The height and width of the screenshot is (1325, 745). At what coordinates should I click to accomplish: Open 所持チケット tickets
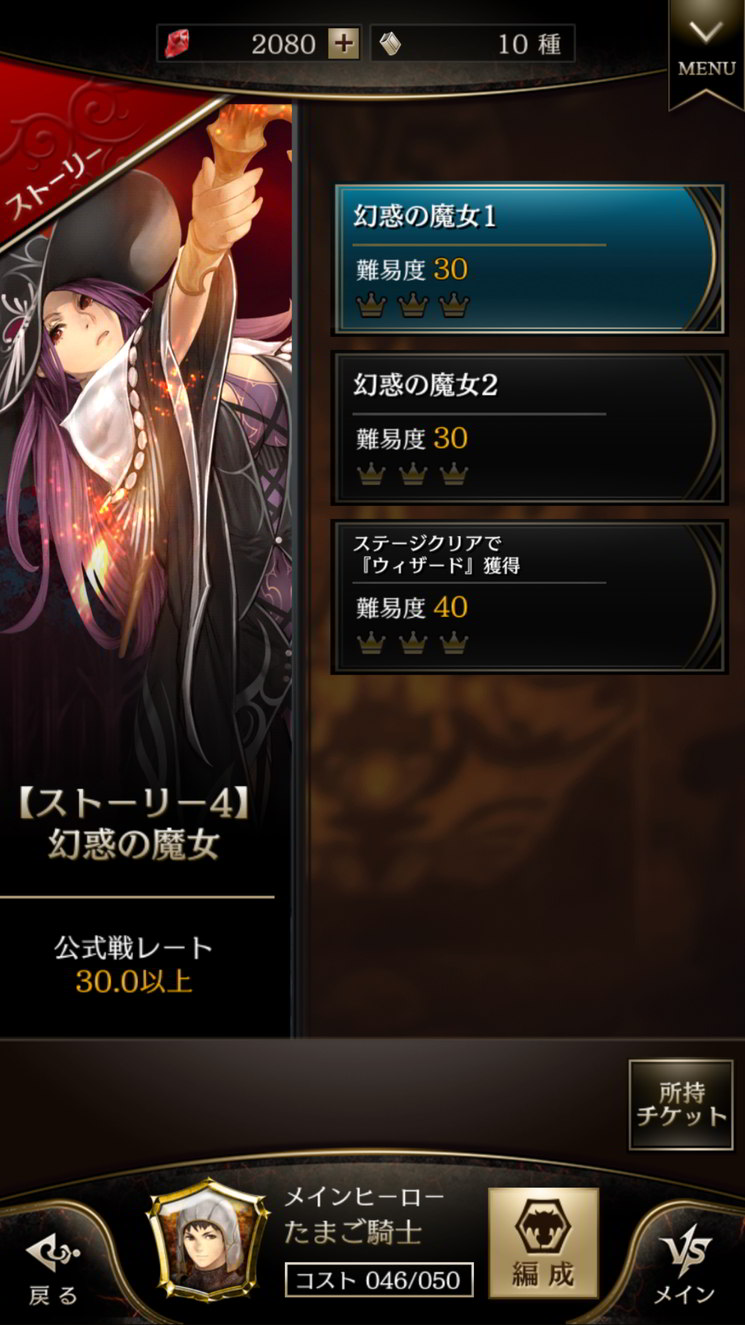(x=680, y=1104)
